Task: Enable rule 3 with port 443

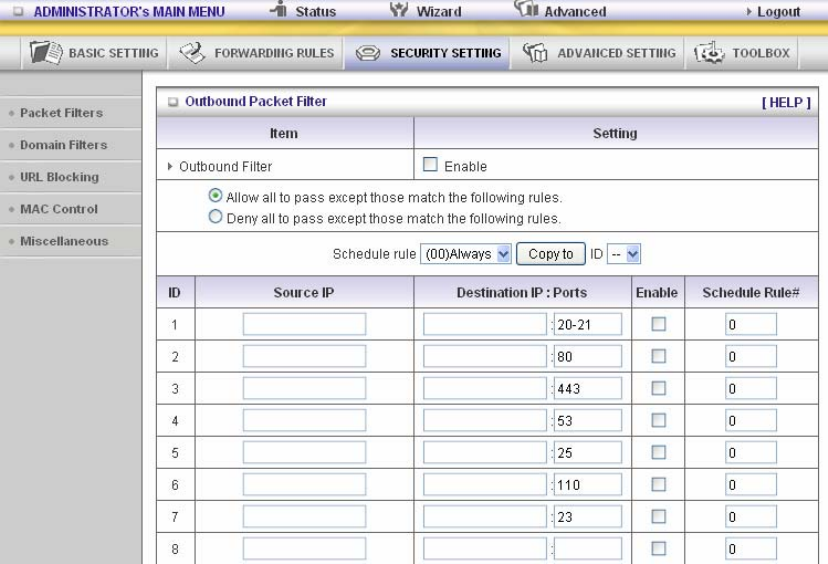Action: [x=658, y=388]
